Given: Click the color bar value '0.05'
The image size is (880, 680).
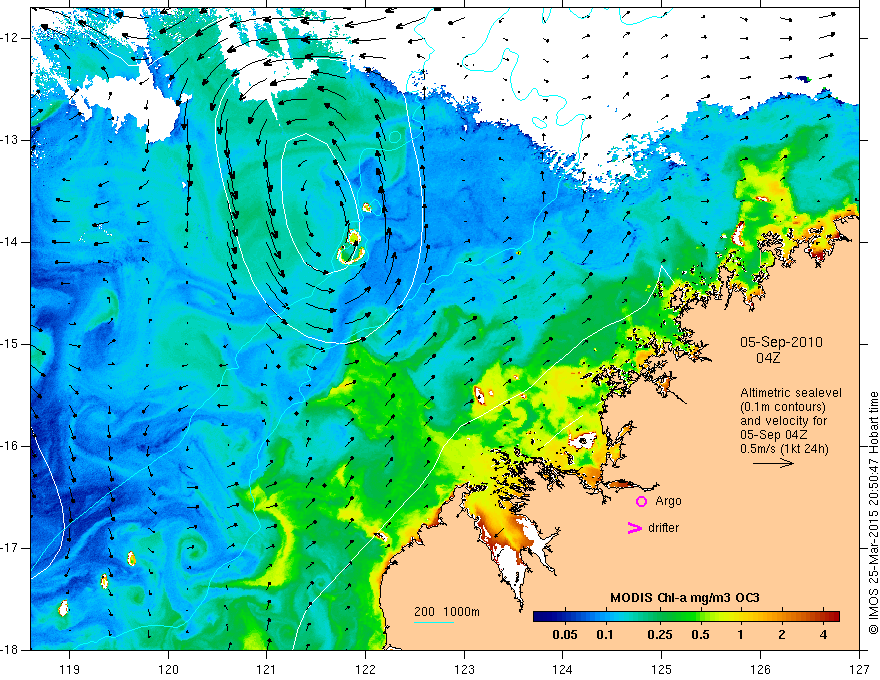Looking at the screenshot, I should pyautogui.click(x=565, y=635).
